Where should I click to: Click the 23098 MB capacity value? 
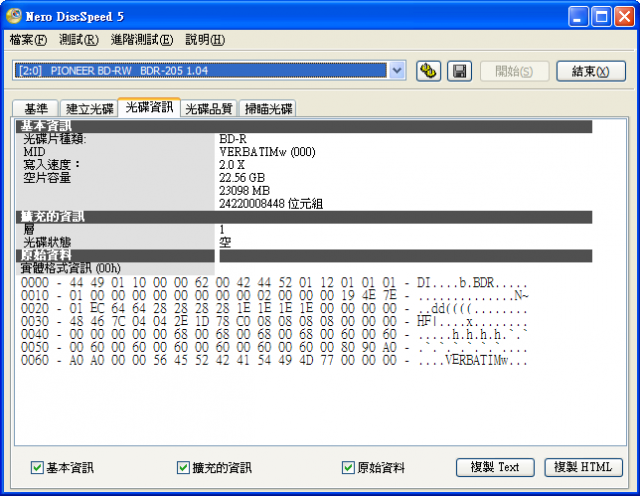(244, 191)
